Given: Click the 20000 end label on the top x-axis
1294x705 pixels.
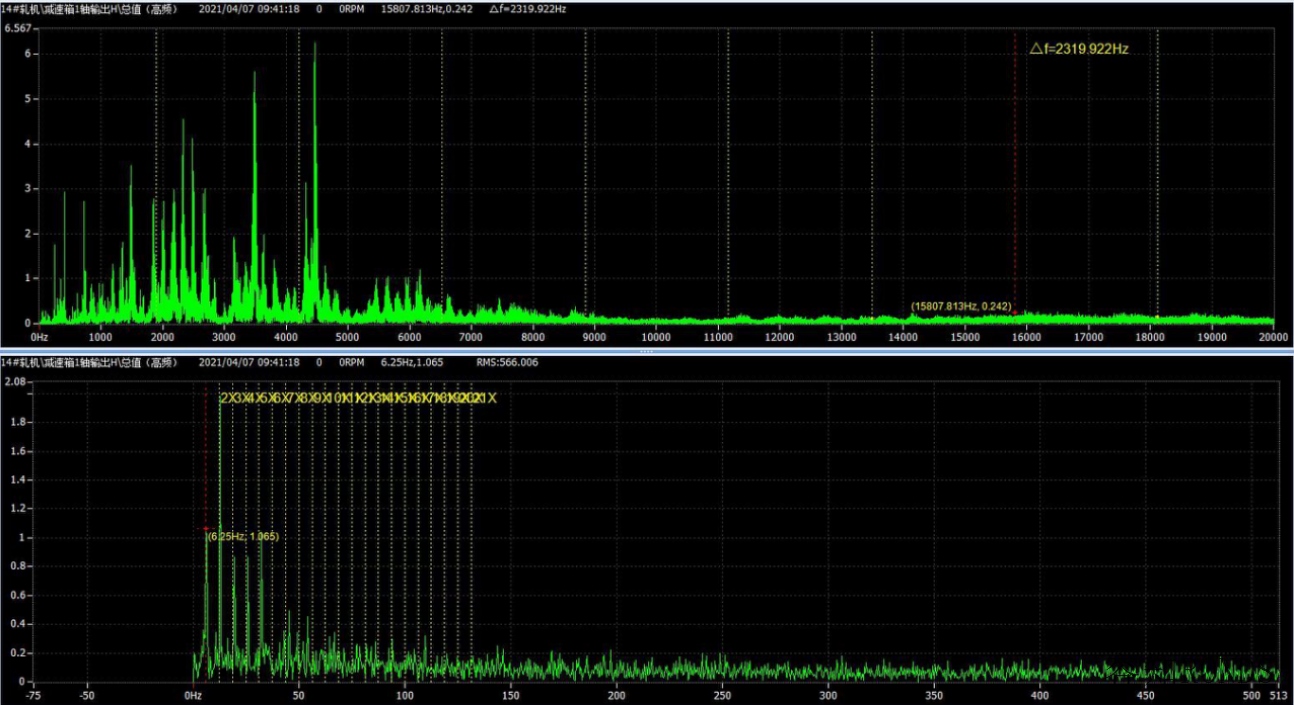Looking at the screenshot, I should 1272,337.
